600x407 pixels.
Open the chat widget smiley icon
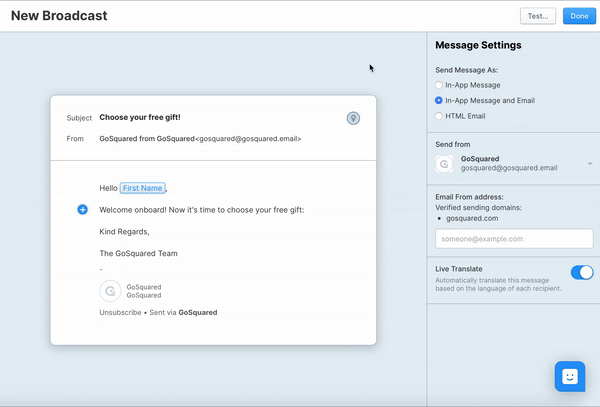tap(569, 376)
